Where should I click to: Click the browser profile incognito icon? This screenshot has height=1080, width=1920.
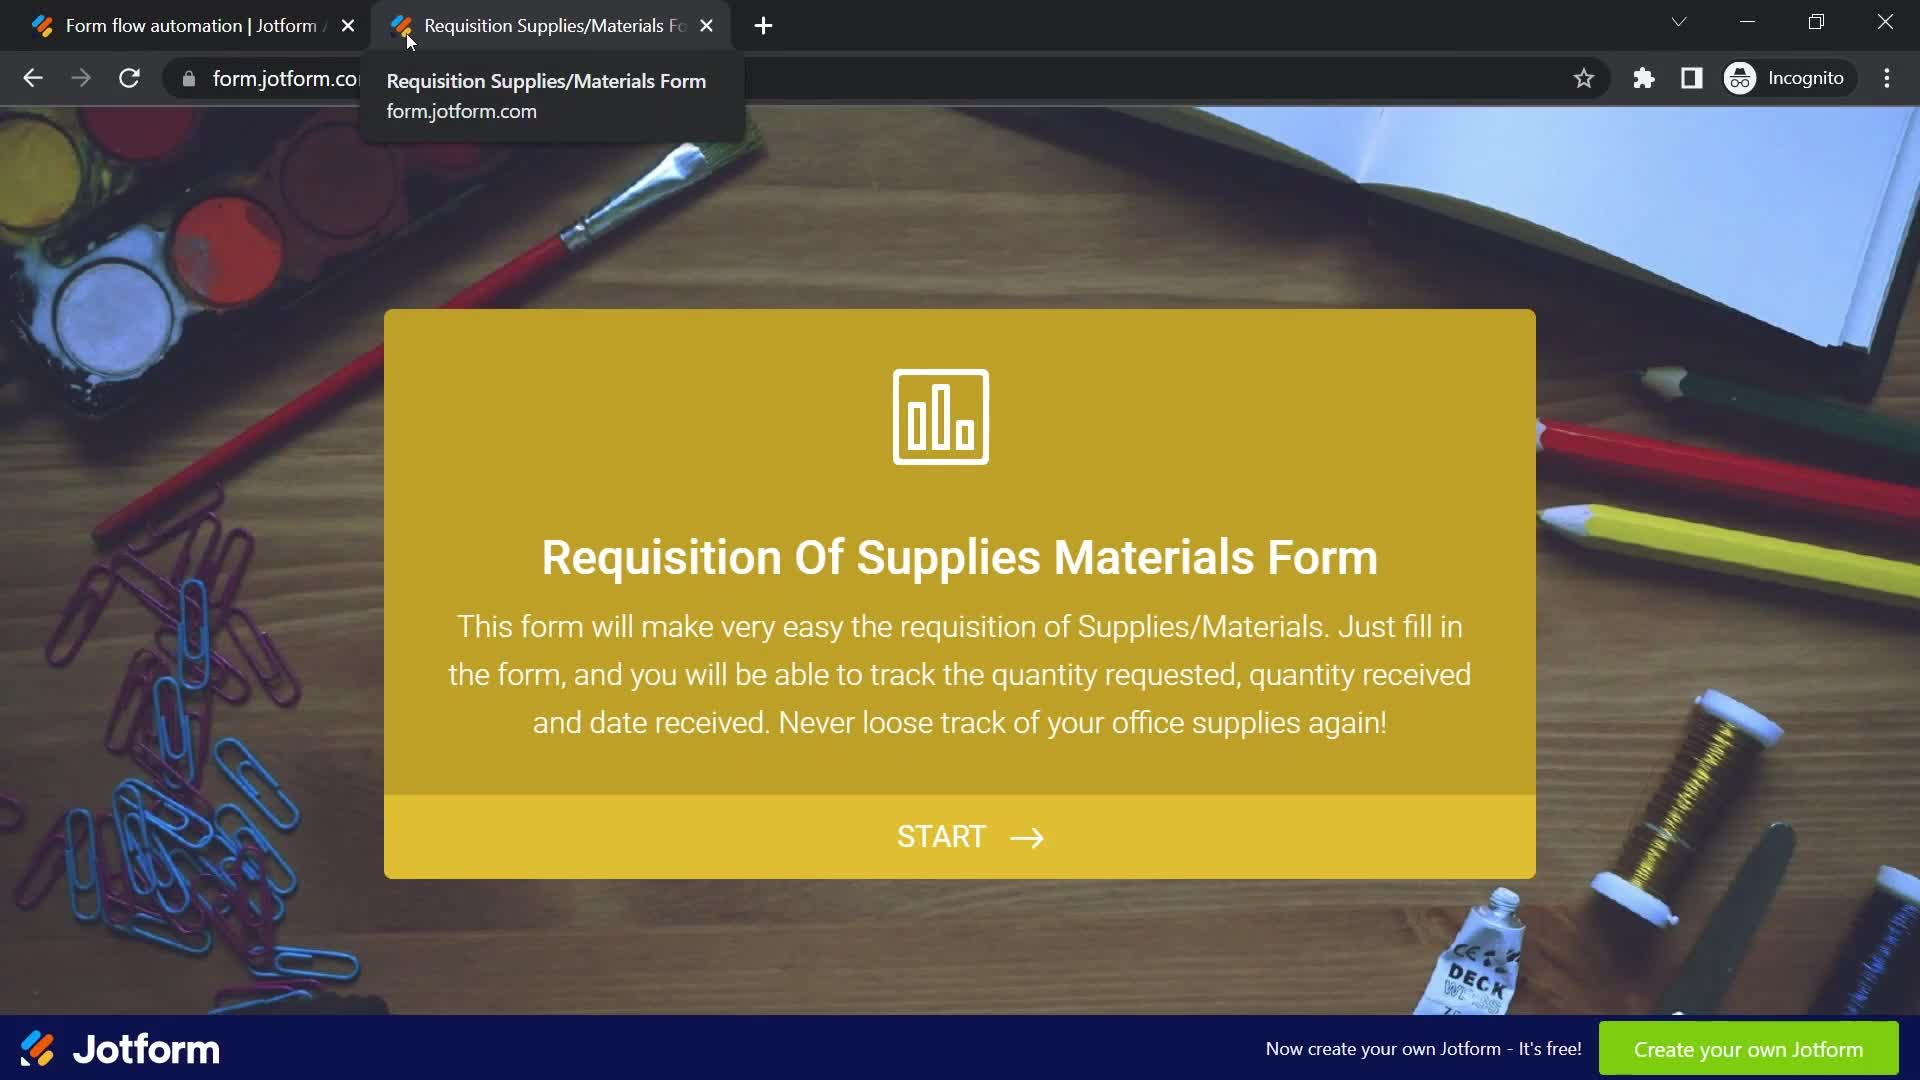pyautogui.click(x=1741, y=78)
